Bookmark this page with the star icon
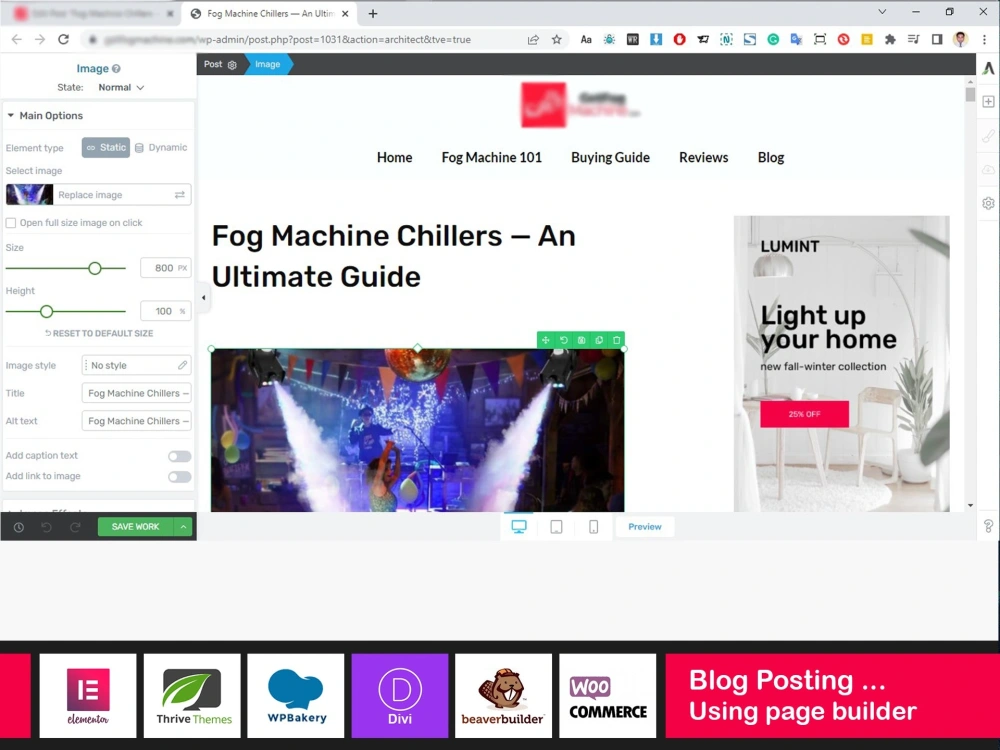Image resolution: width=1000 pixels, height=750 pixels. point(557,40)
